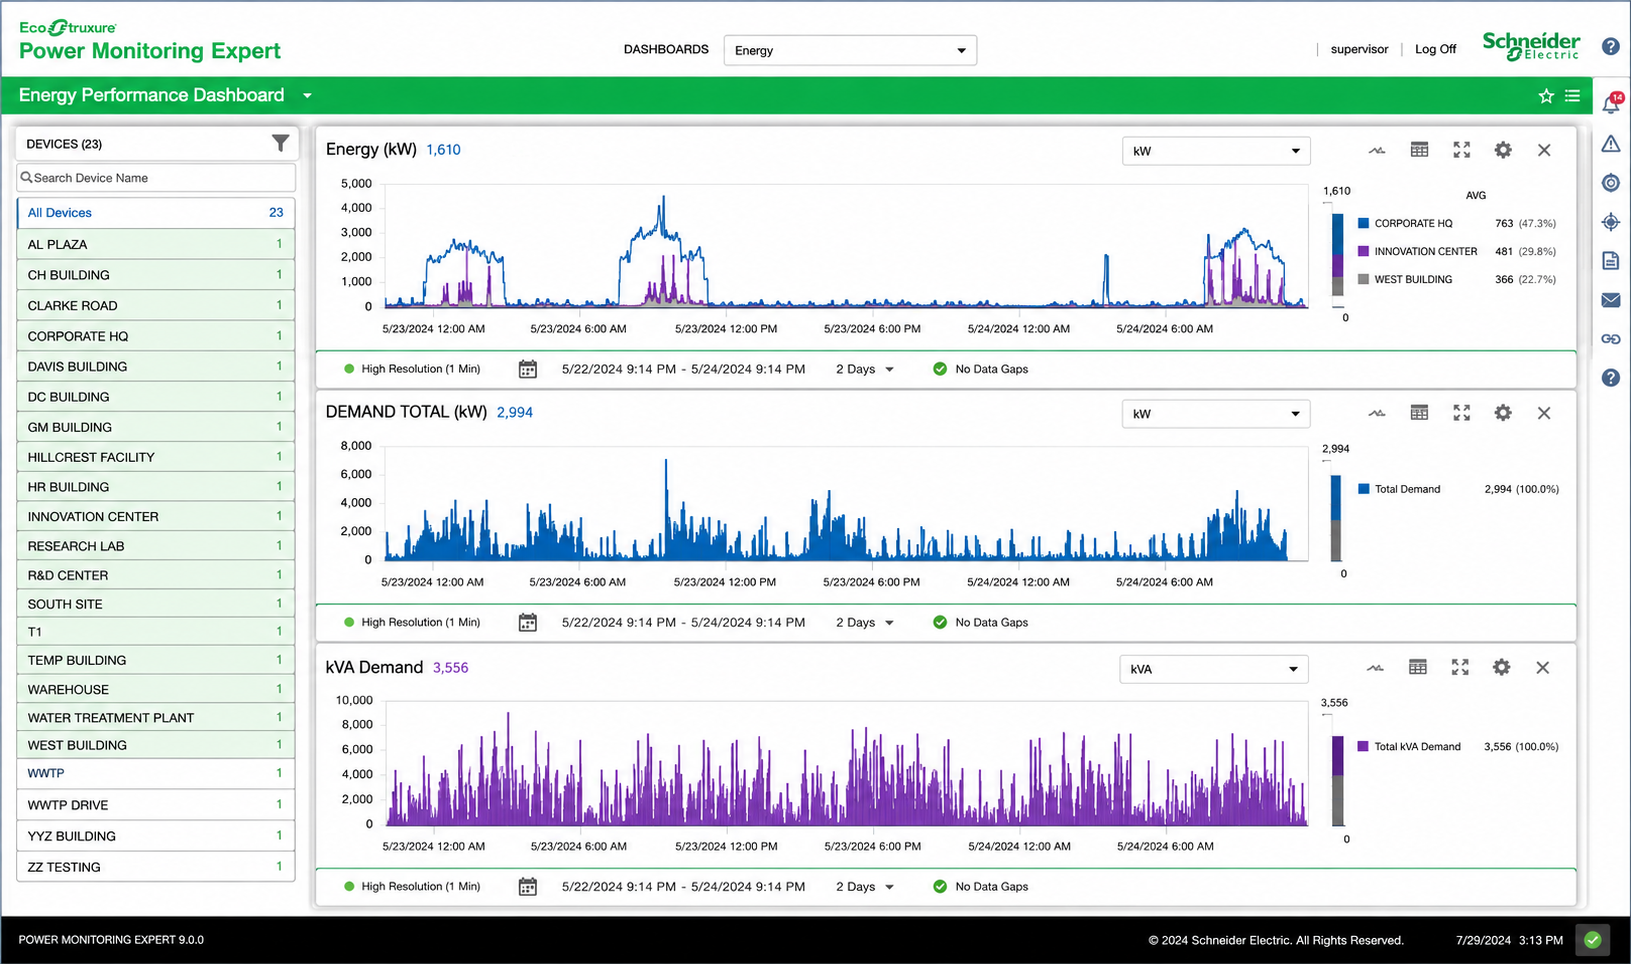The width and height of the screenshot is (1631, 964).
Task: Select WWTP device
Action: (x=156, y=773)
